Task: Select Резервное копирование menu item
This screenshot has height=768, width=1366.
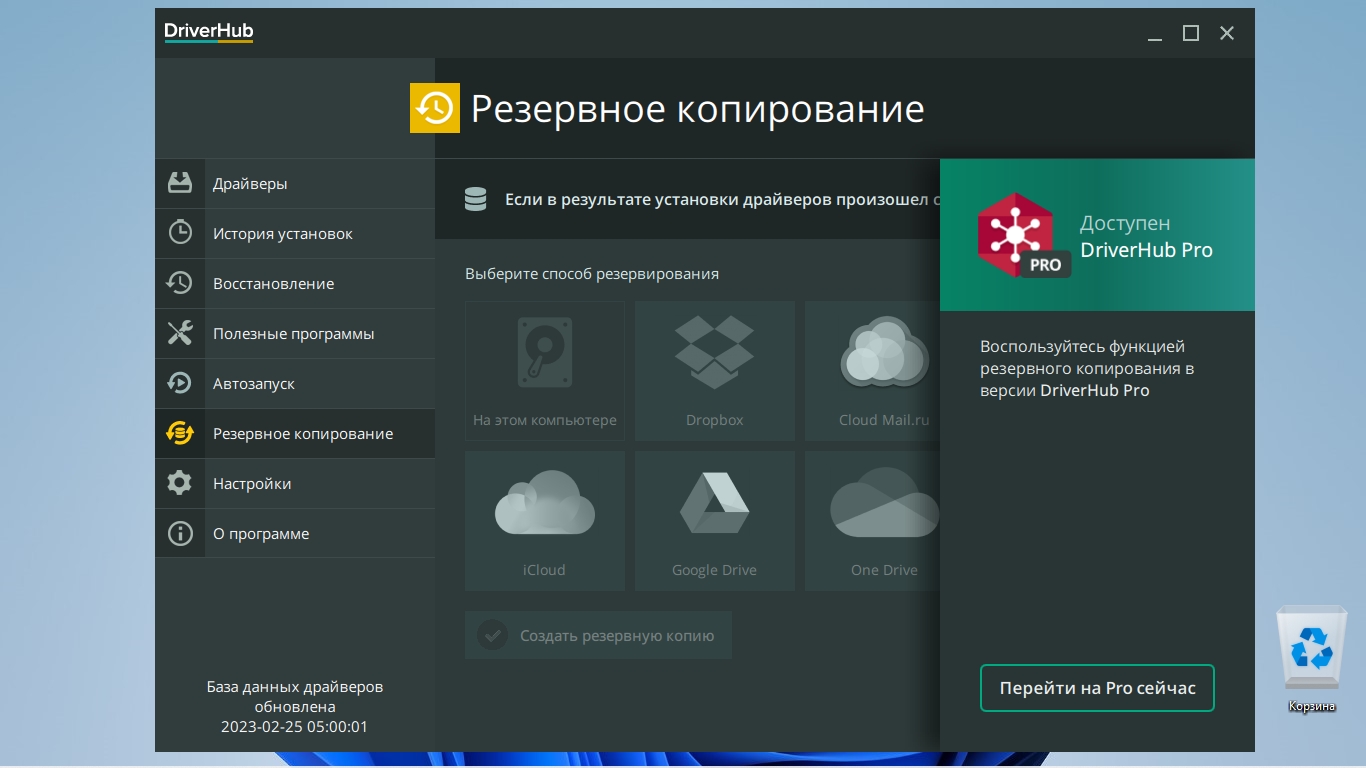Action: pos(295,434)
